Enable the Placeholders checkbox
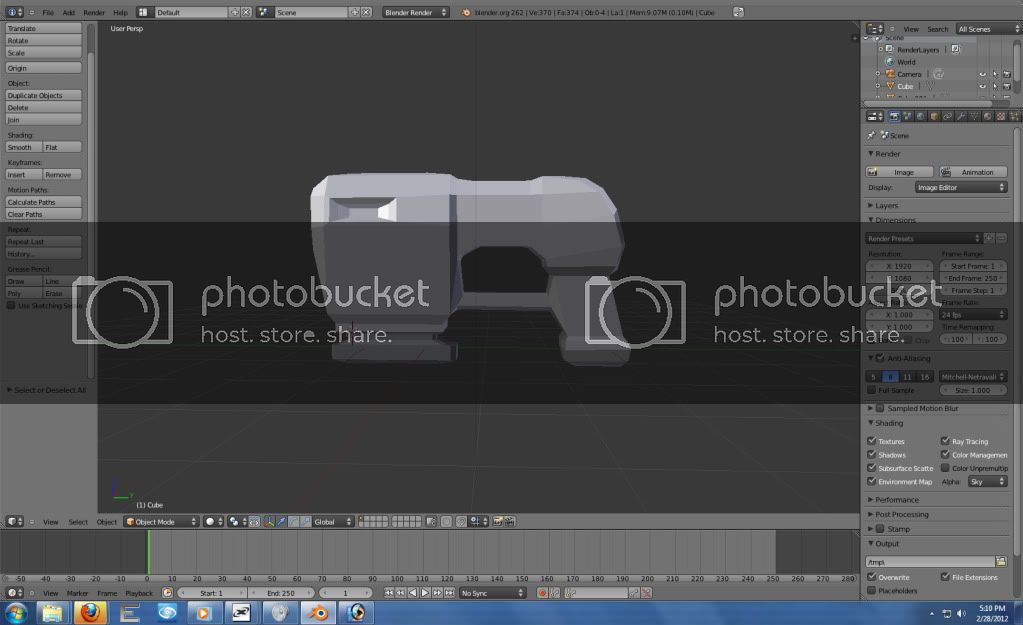The height and width of the screenshot is (625, 1023). [871, 591]
